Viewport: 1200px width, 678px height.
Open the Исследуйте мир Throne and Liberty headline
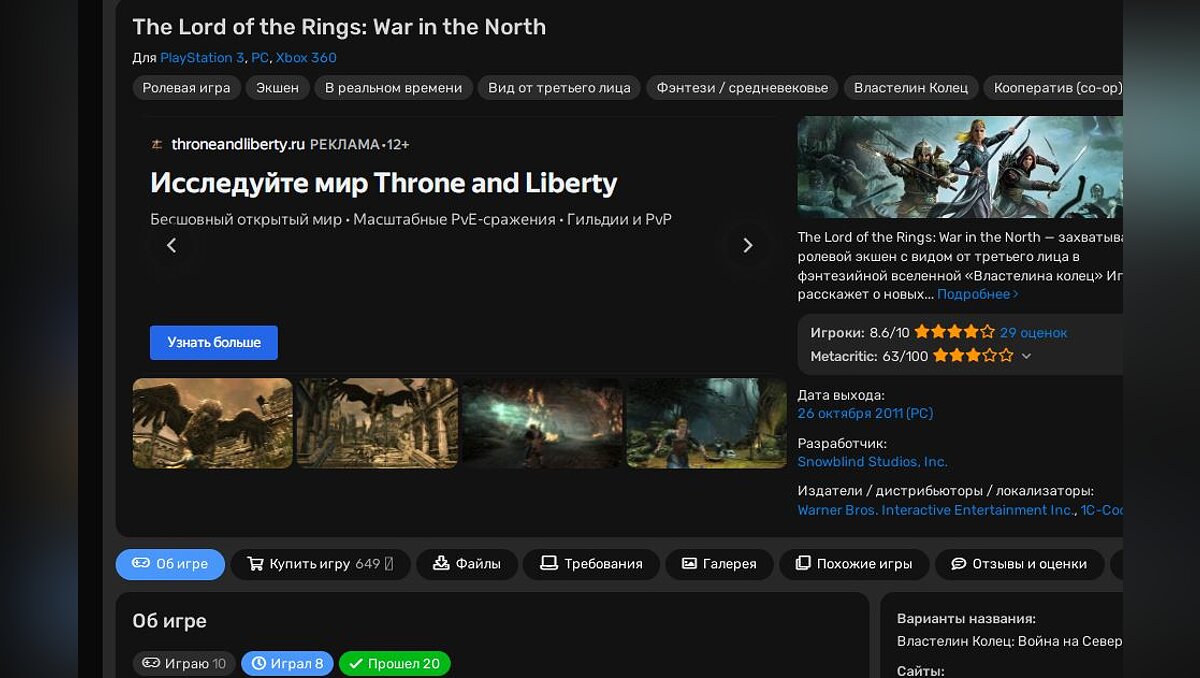pos(384,183)
